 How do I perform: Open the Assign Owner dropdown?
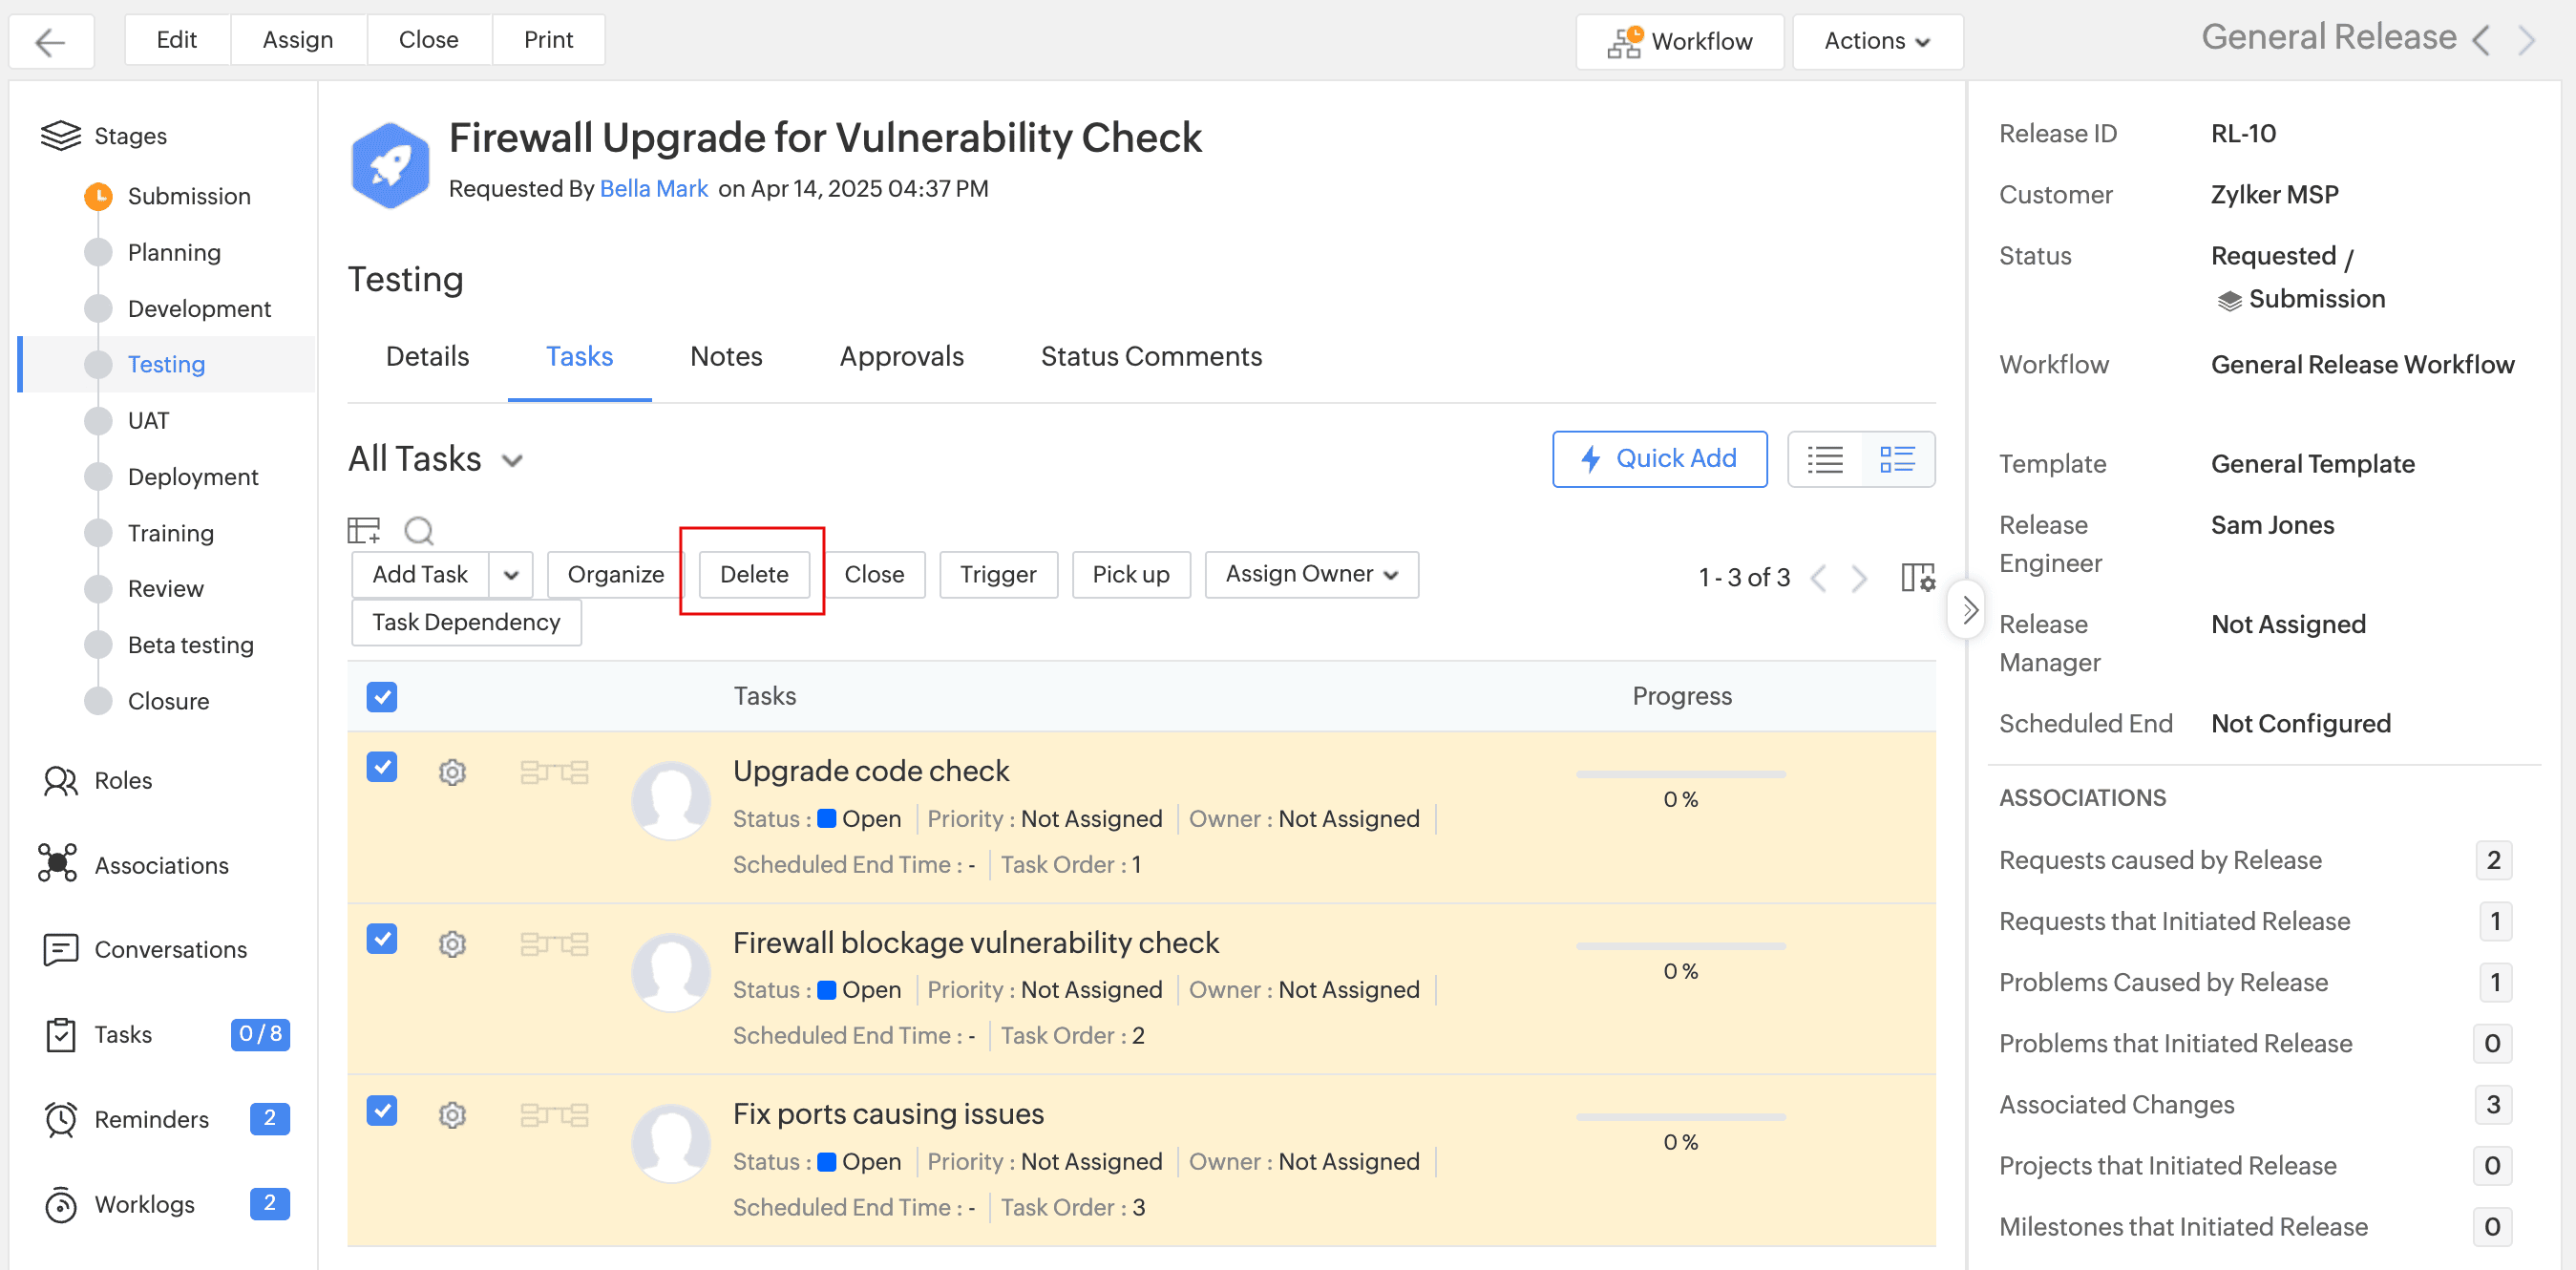tap(1310, 574)
